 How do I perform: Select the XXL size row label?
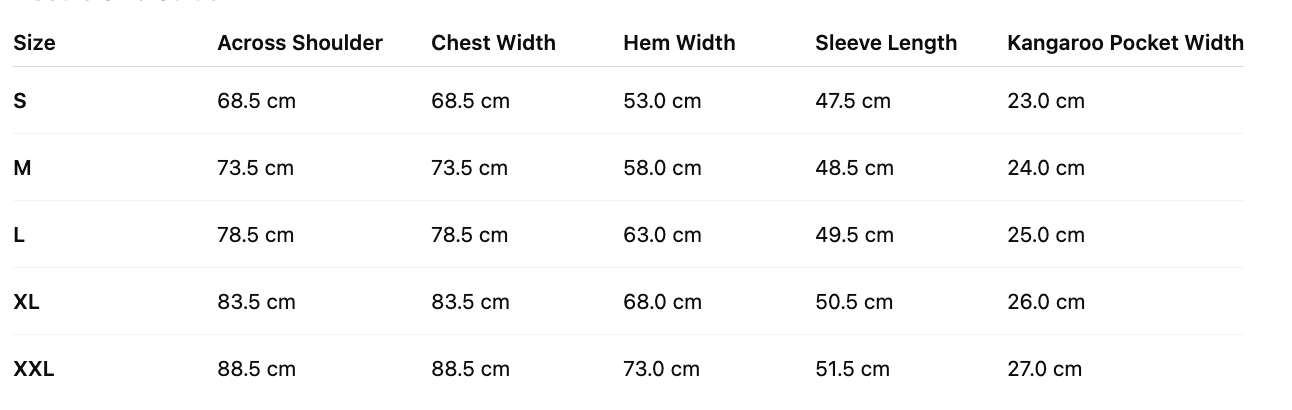34,369
